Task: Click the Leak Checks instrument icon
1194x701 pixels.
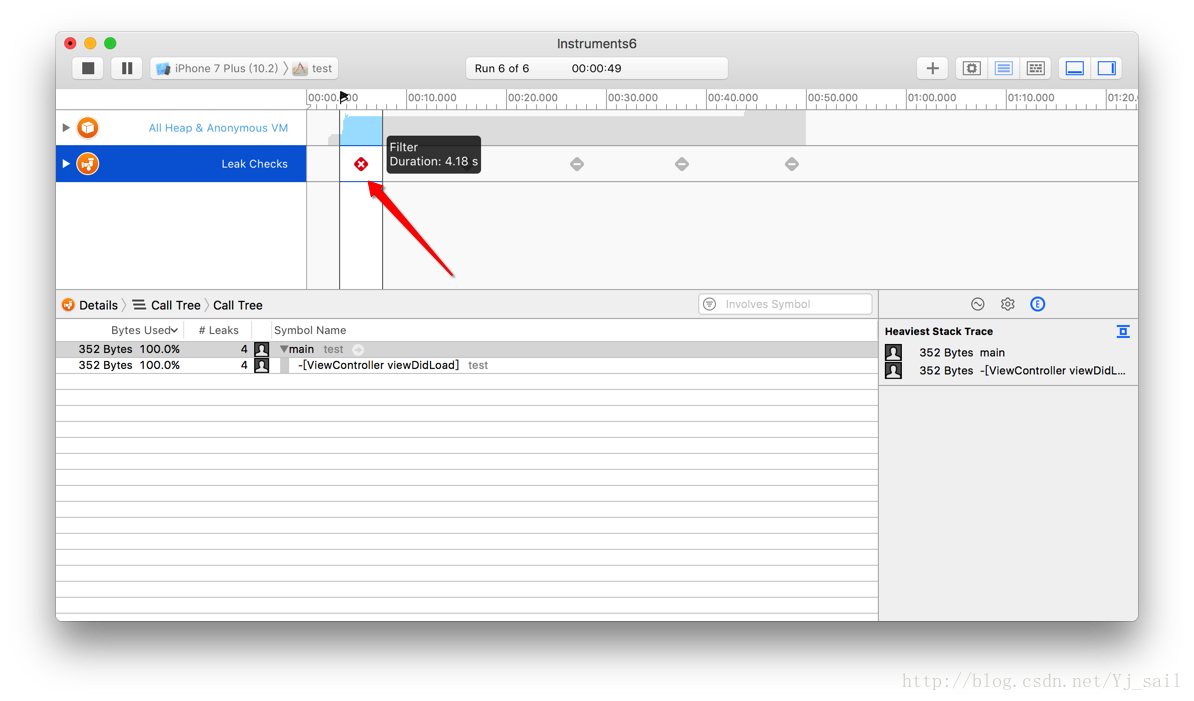Action: [x=88, y=164]
